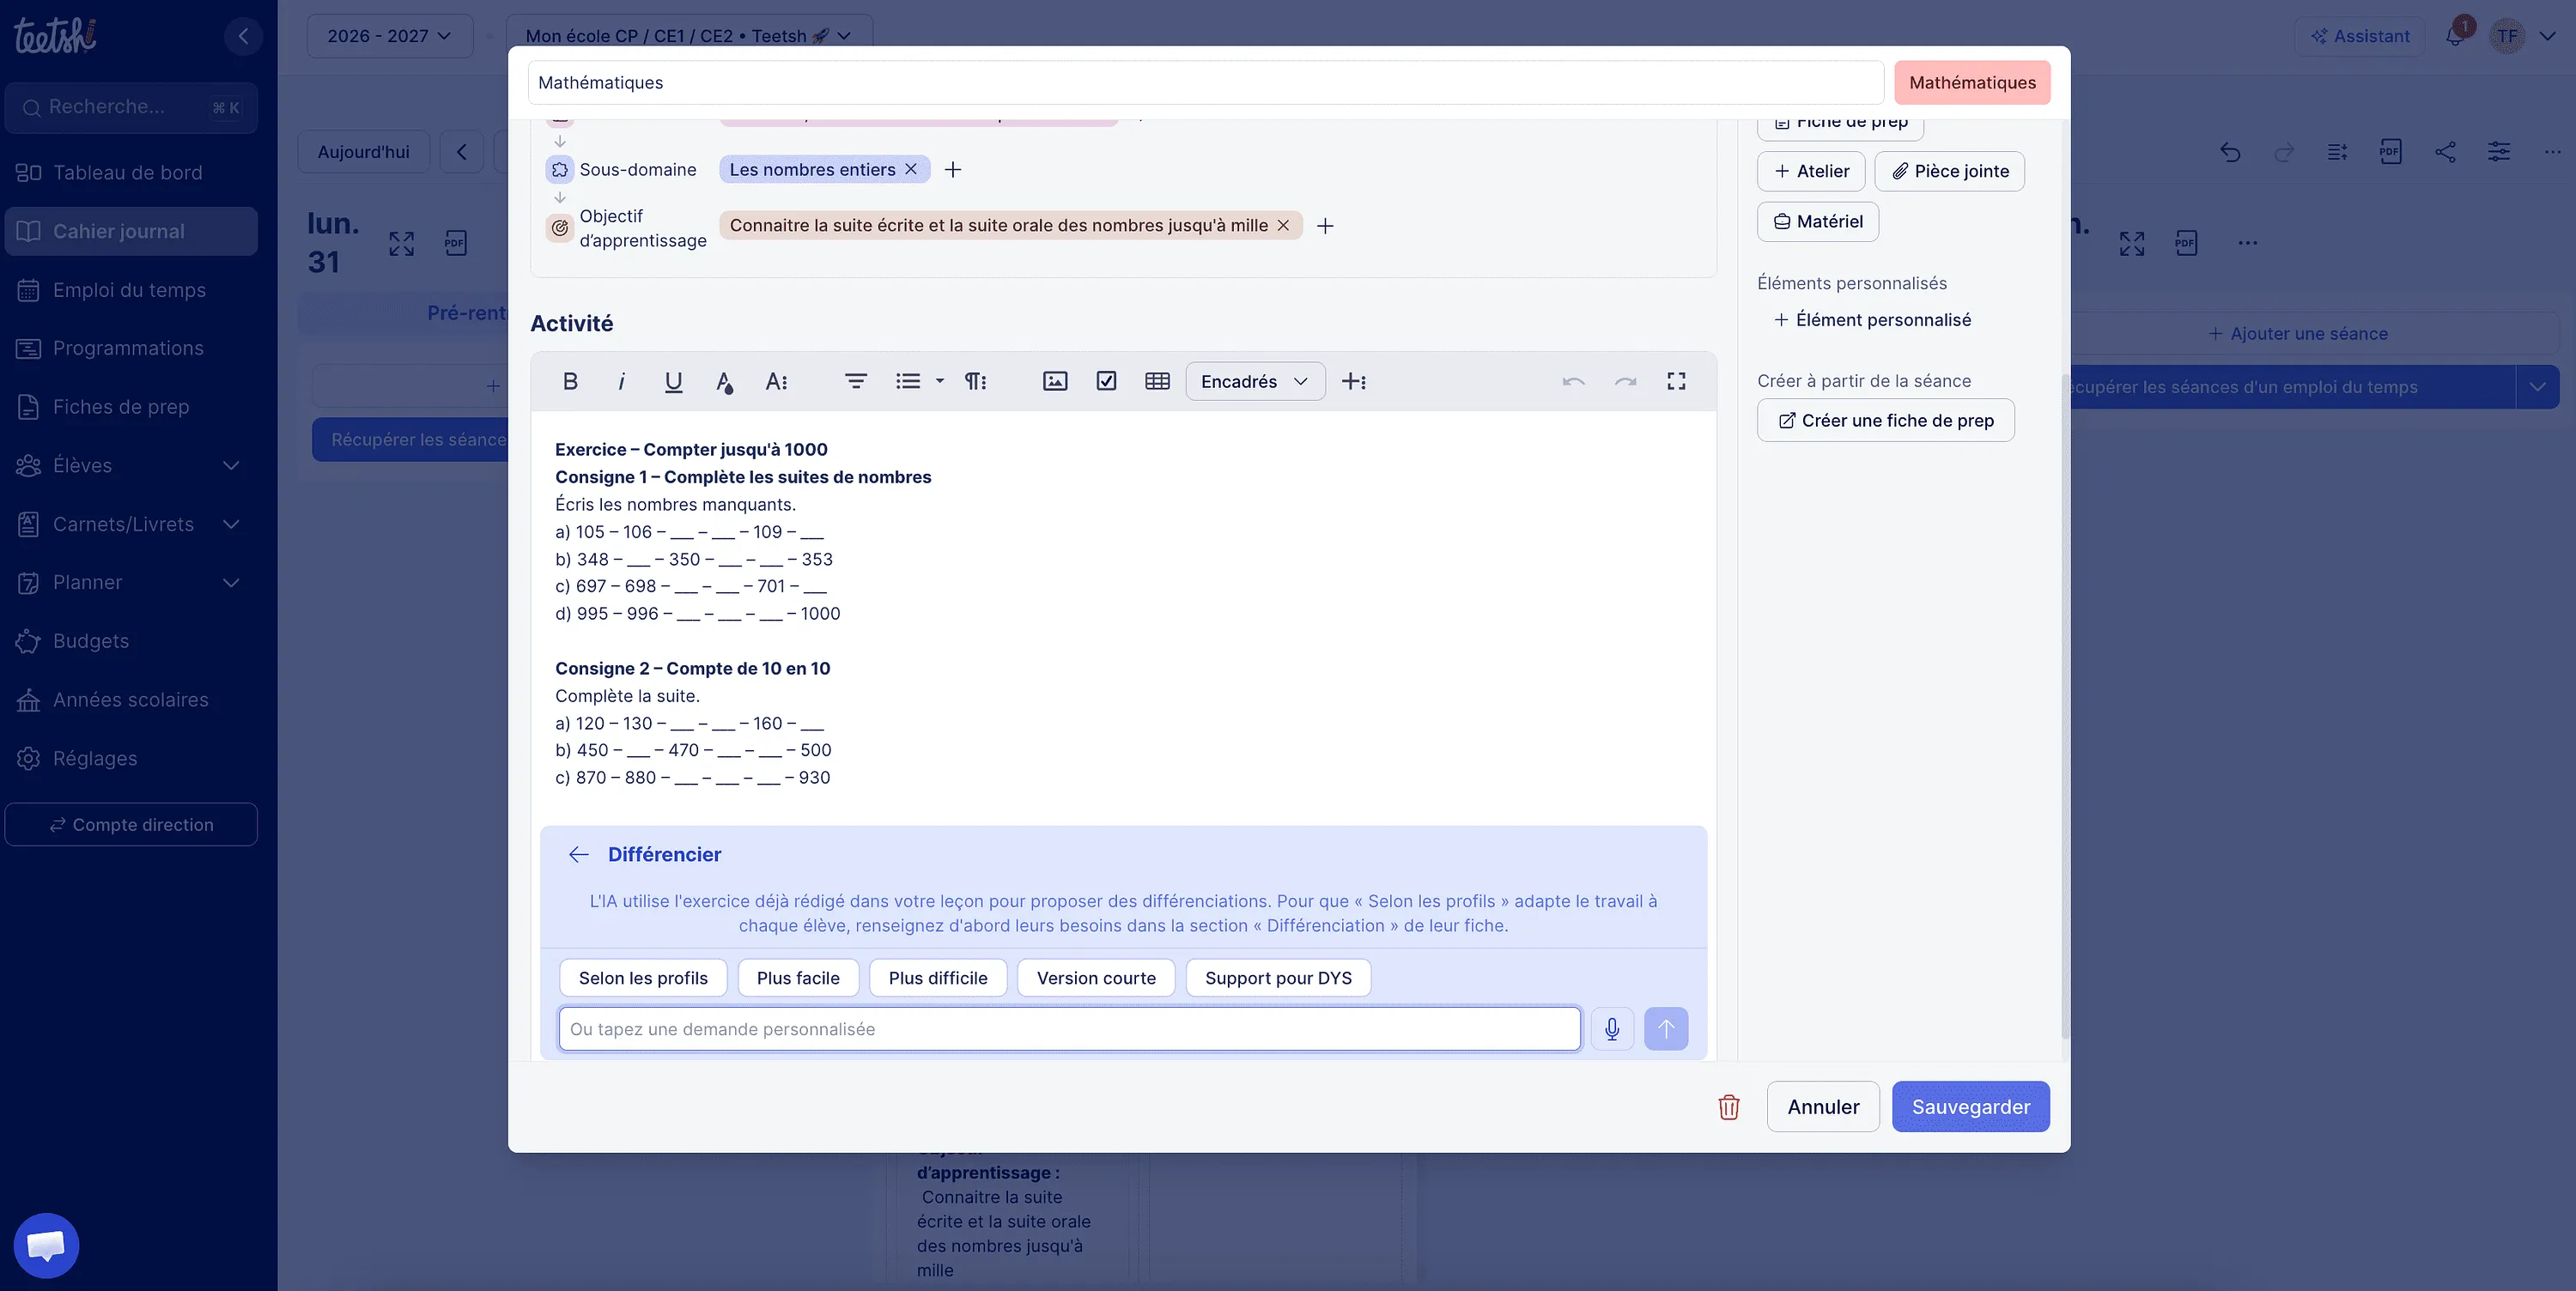This screenshot has width=2576, height=1291.
Task: Add another Objectif d'apprentissage with plus icon
Action: (x=1325, y=226)
